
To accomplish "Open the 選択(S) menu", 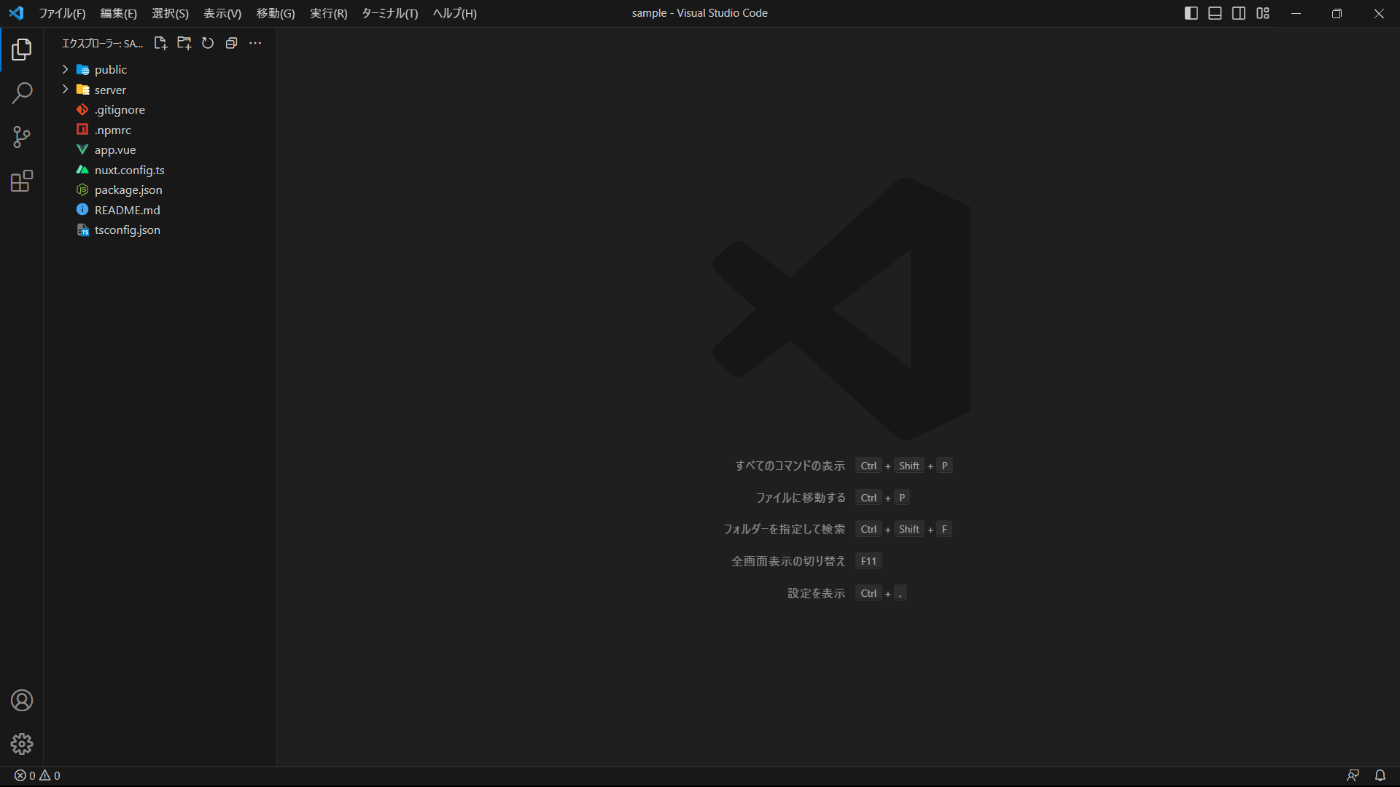I will [170, 13].
